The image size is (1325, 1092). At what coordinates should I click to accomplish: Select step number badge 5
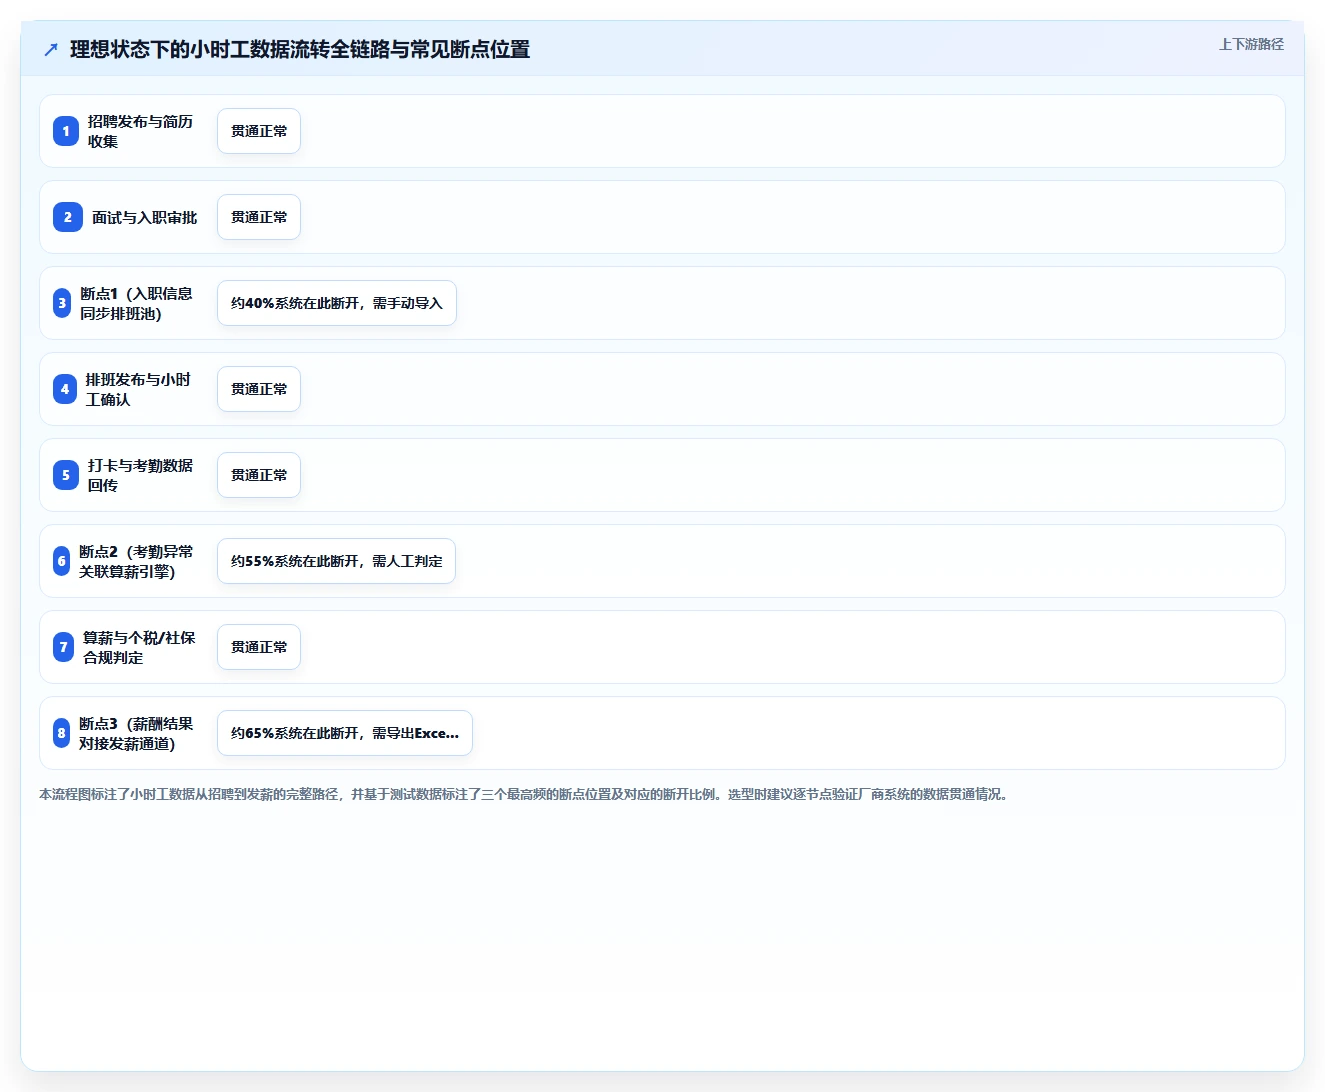point(66,475)
